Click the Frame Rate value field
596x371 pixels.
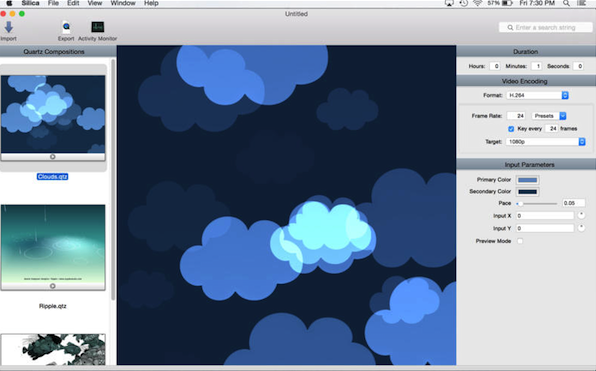(x=516, y=116)
